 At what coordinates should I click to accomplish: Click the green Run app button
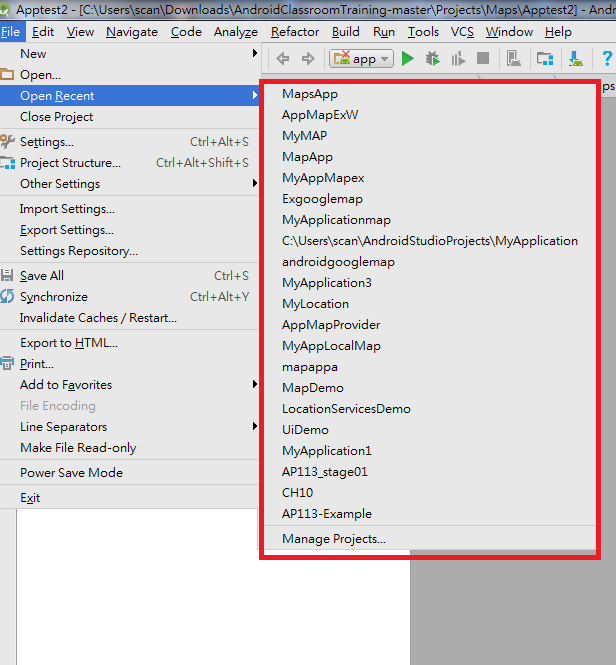pyautogui.click(x=408, y=59)
